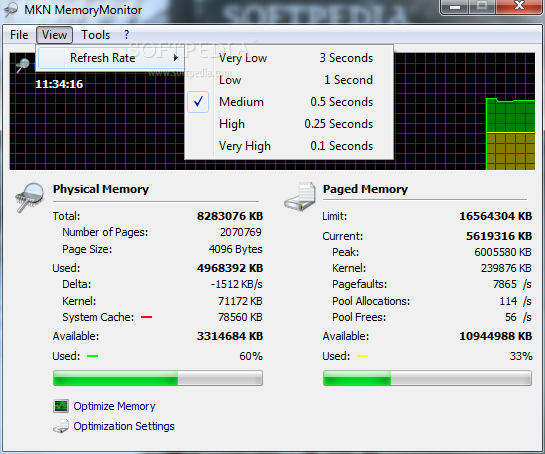Open the Optimization Settings link
The image size is (545, 454).
point(124,426)
